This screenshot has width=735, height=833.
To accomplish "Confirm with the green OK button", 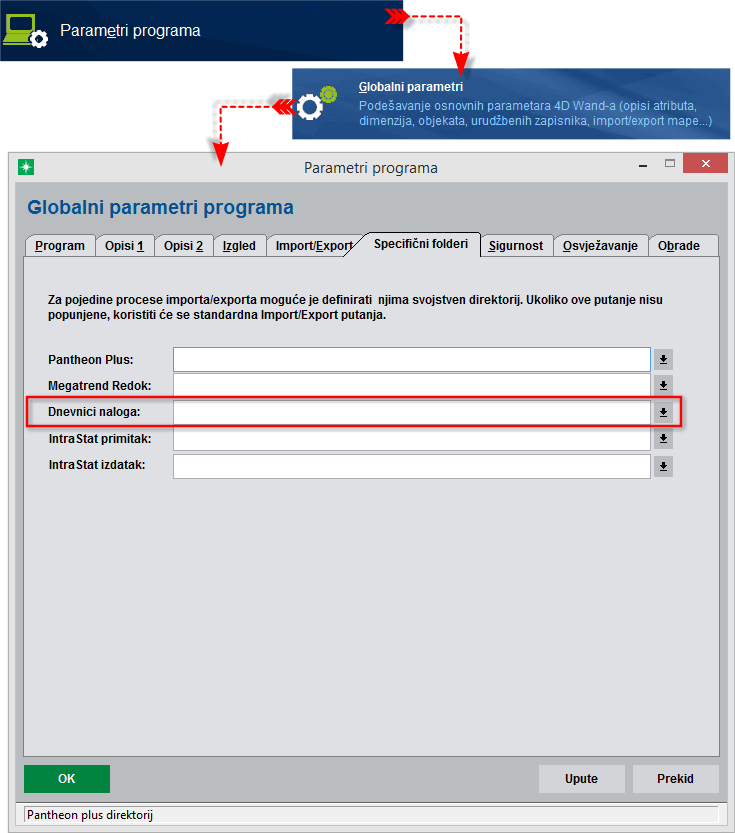I will coord(67,779).
